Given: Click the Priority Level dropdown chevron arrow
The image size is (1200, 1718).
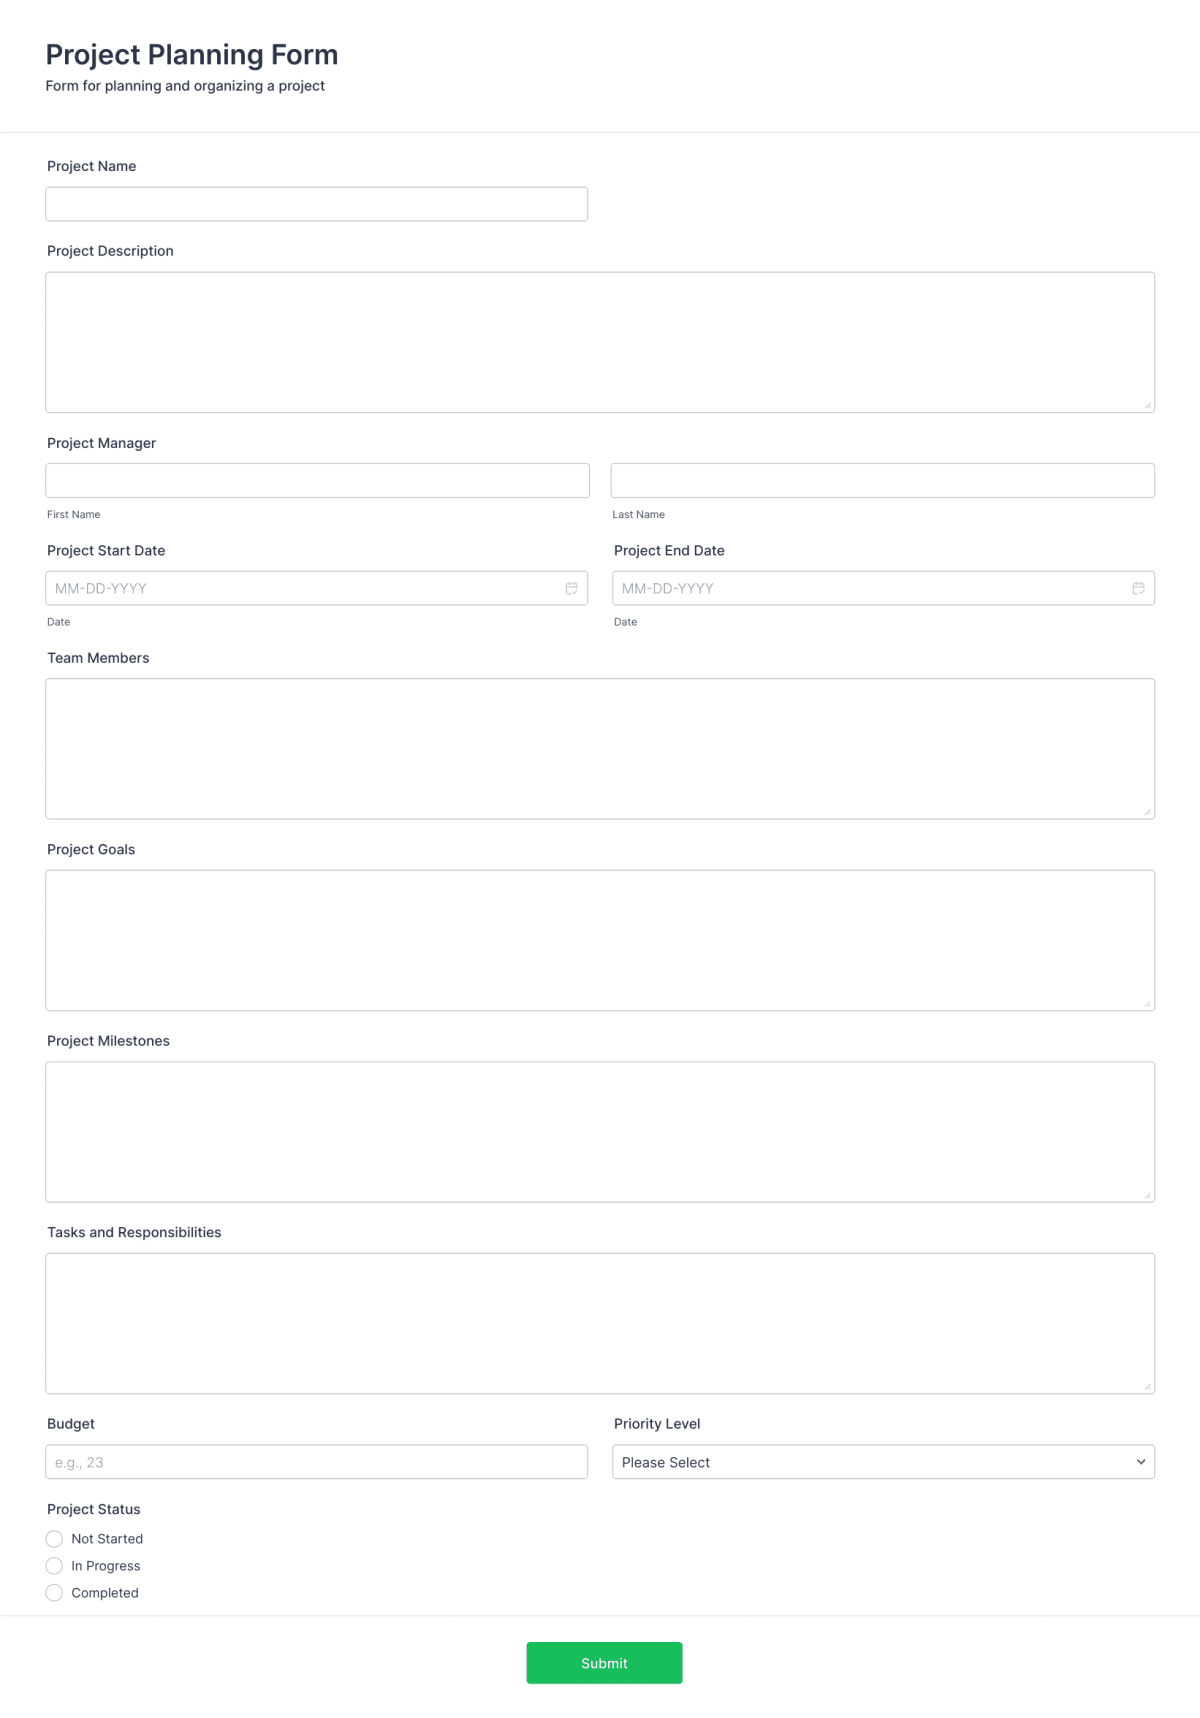Looking at the screenshot, I should pyautogui.click(x=1138, y=1461).
